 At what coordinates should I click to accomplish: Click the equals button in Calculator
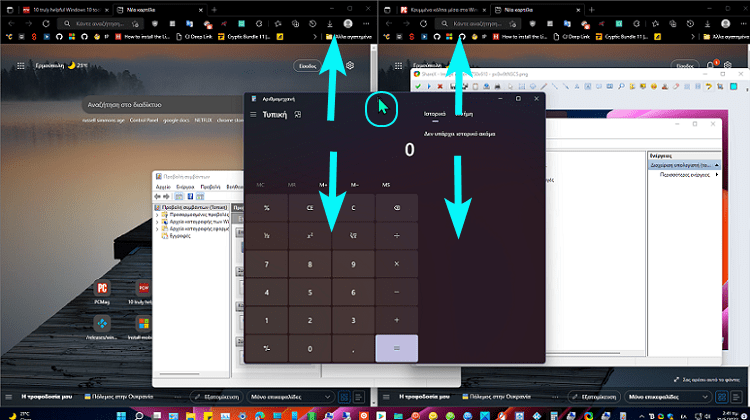point(397,349)
